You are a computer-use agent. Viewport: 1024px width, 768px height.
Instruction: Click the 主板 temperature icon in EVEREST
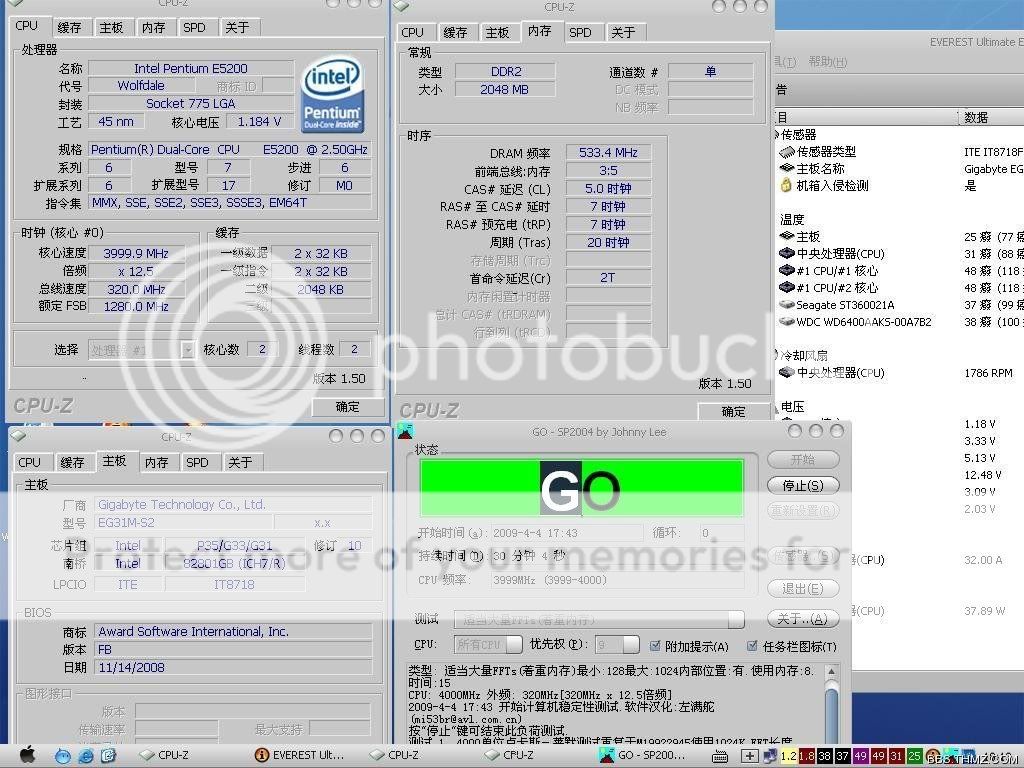click(x=786, y=236)
